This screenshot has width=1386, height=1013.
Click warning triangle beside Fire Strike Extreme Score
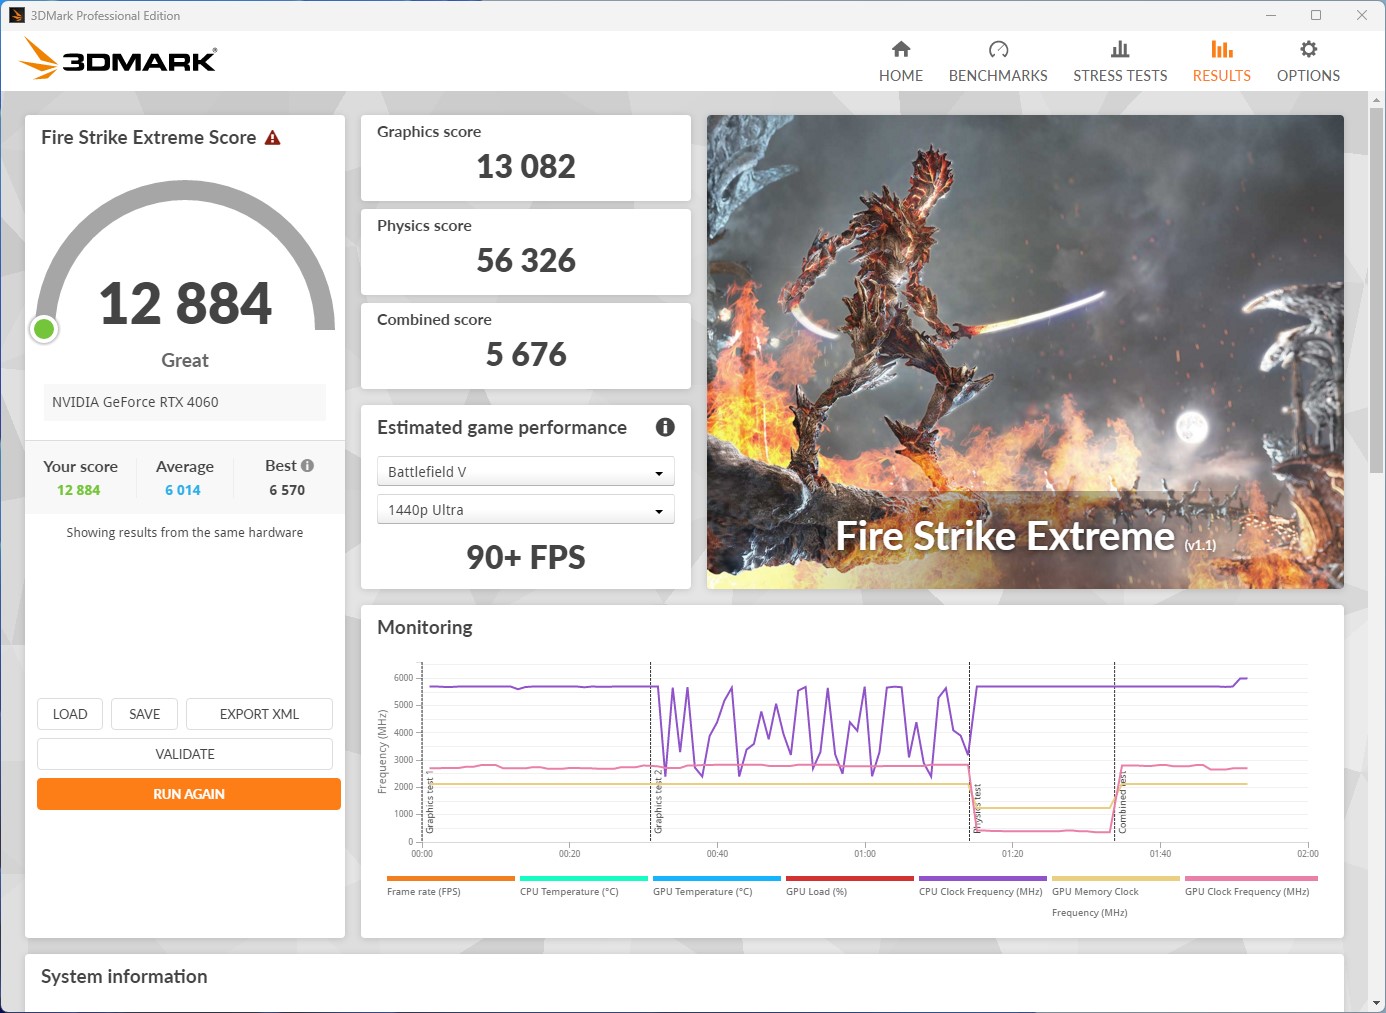273,138
